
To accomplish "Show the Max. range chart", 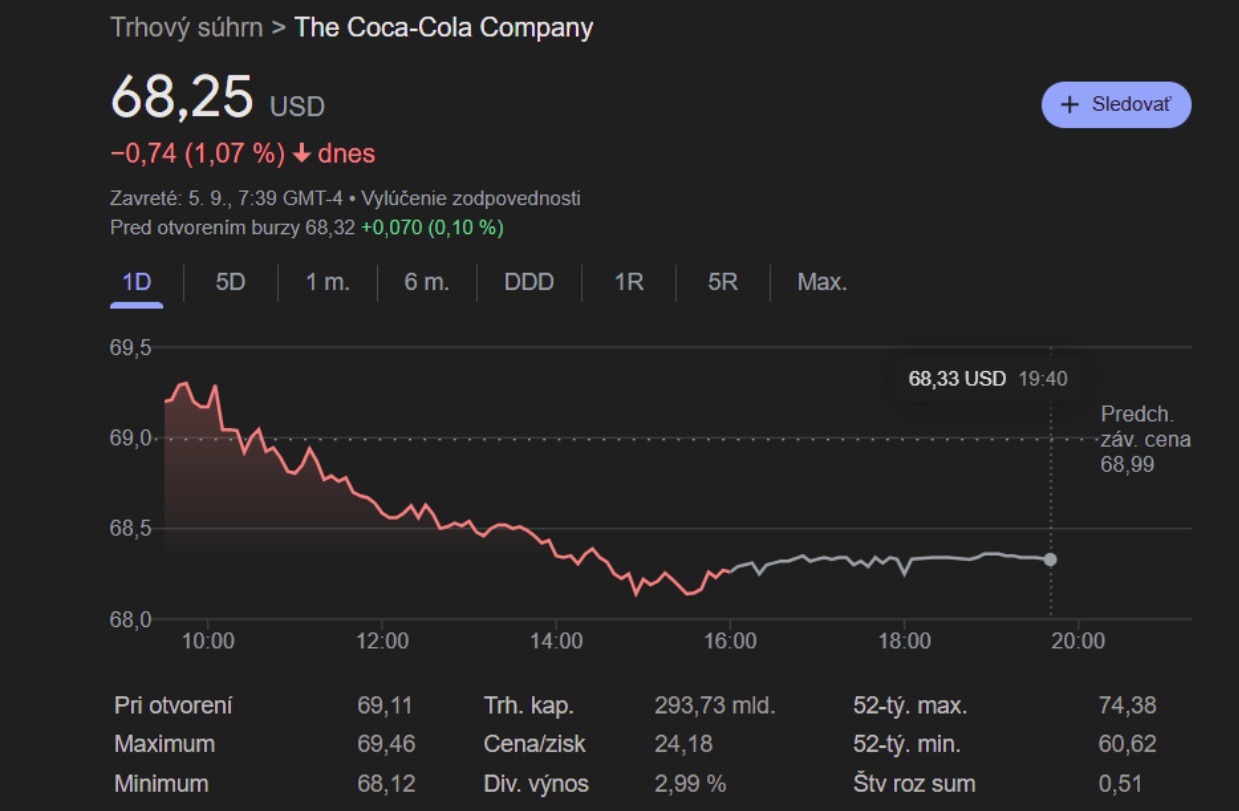I will [x=821, y=282].
